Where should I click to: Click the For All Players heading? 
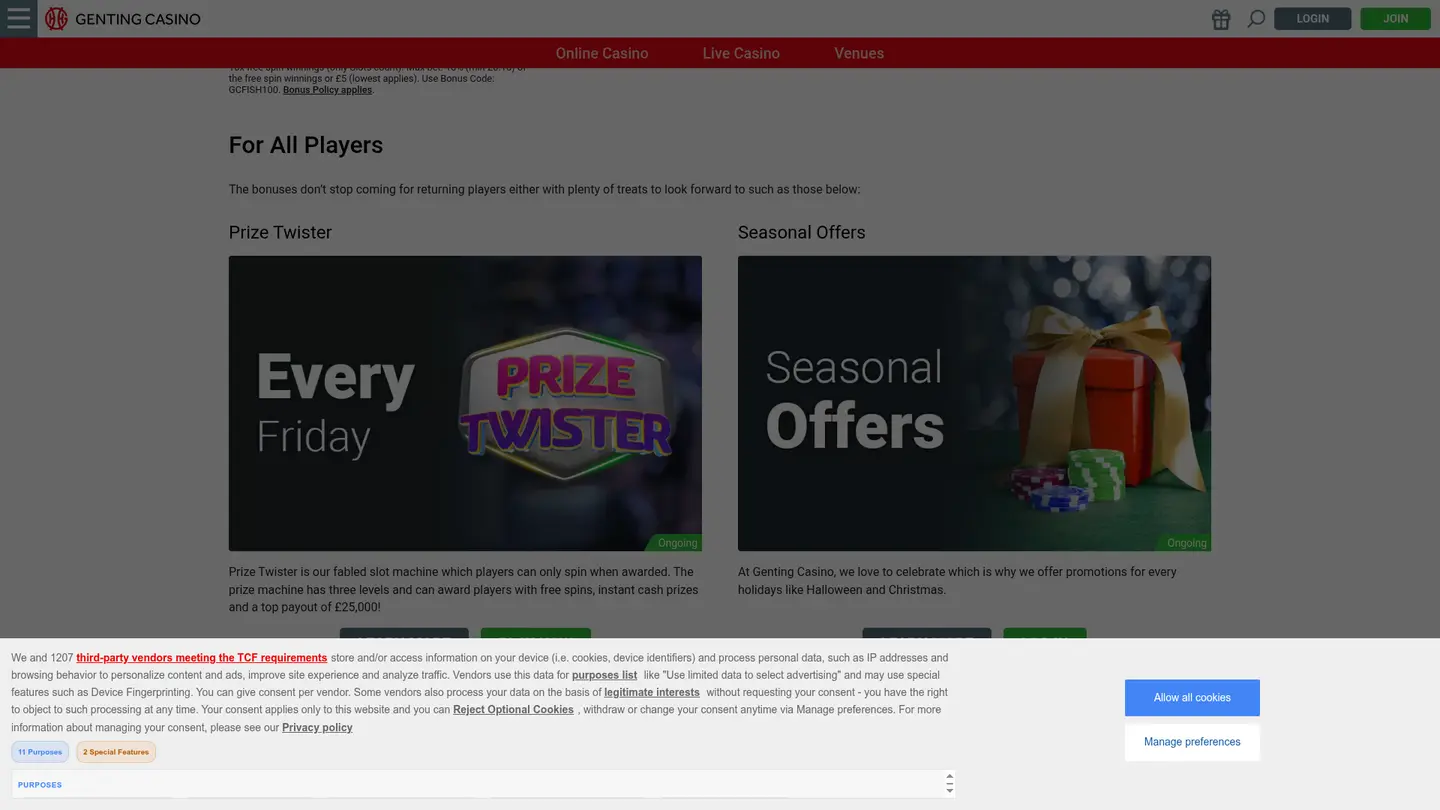click(x=306, y=145)
